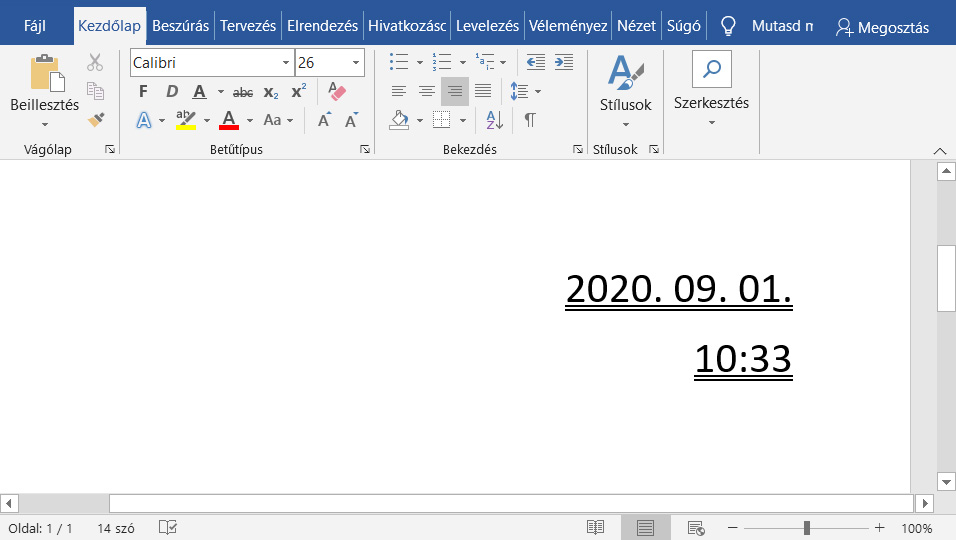Open the Nézet ribbon tab
This screenshot has width=956, height=540.
637,27
